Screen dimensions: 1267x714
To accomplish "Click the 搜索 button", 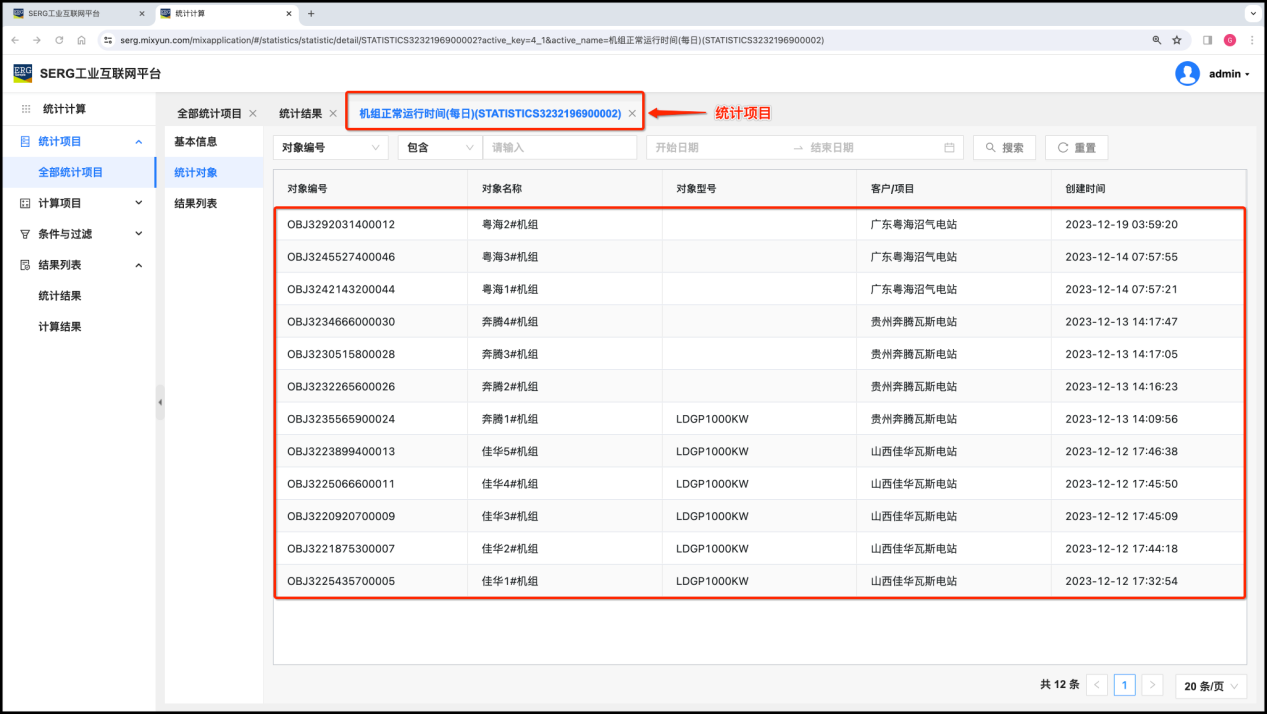I will [x=1004, y=148].
